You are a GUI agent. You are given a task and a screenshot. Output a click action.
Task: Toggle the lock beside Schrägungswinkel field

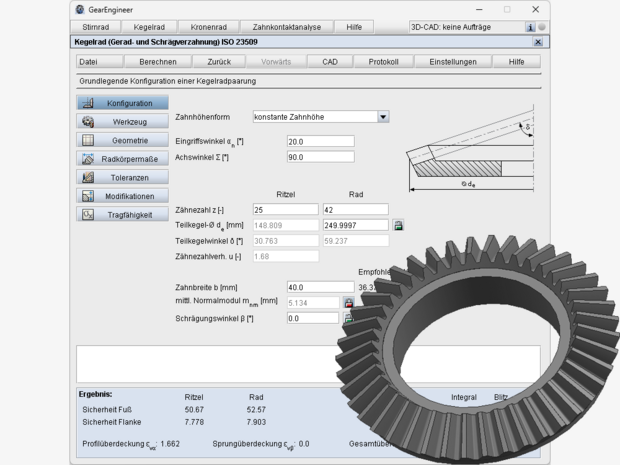[x=348, y=318]
